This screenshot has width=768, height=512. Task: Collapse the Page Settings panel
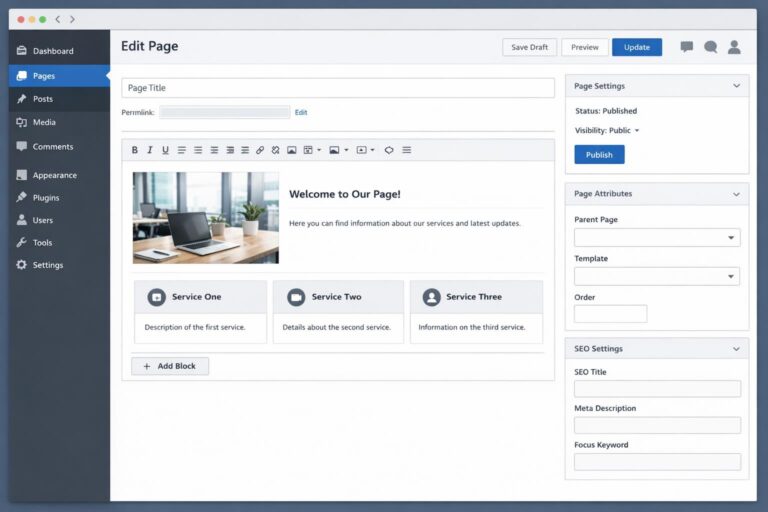point(737,86)
